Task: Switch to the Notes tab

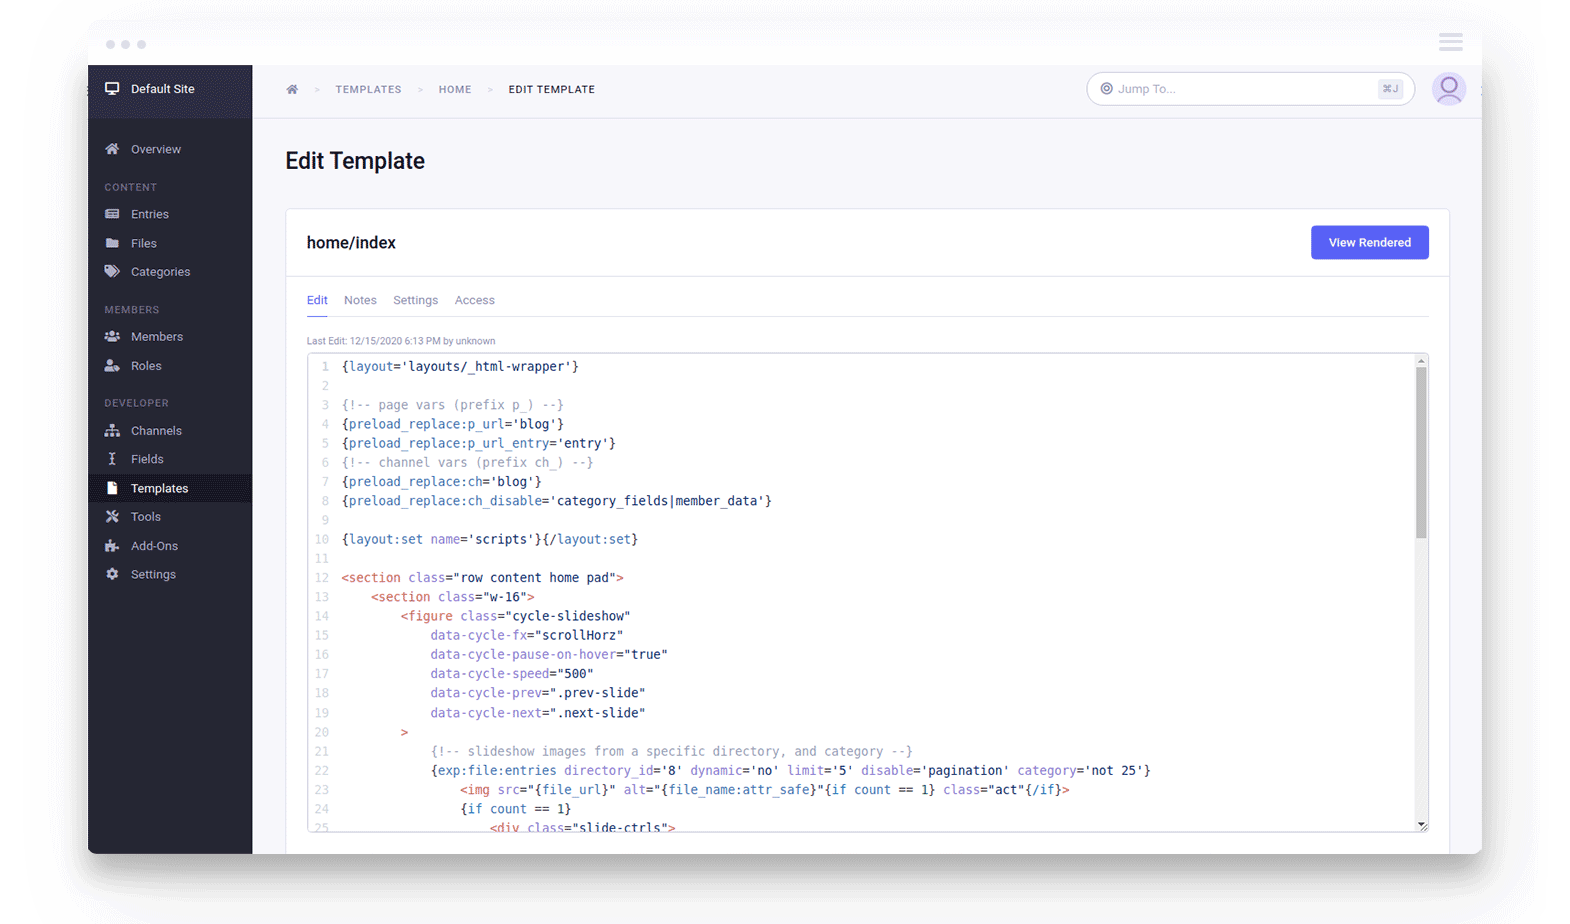Action: tap(360, 300)
